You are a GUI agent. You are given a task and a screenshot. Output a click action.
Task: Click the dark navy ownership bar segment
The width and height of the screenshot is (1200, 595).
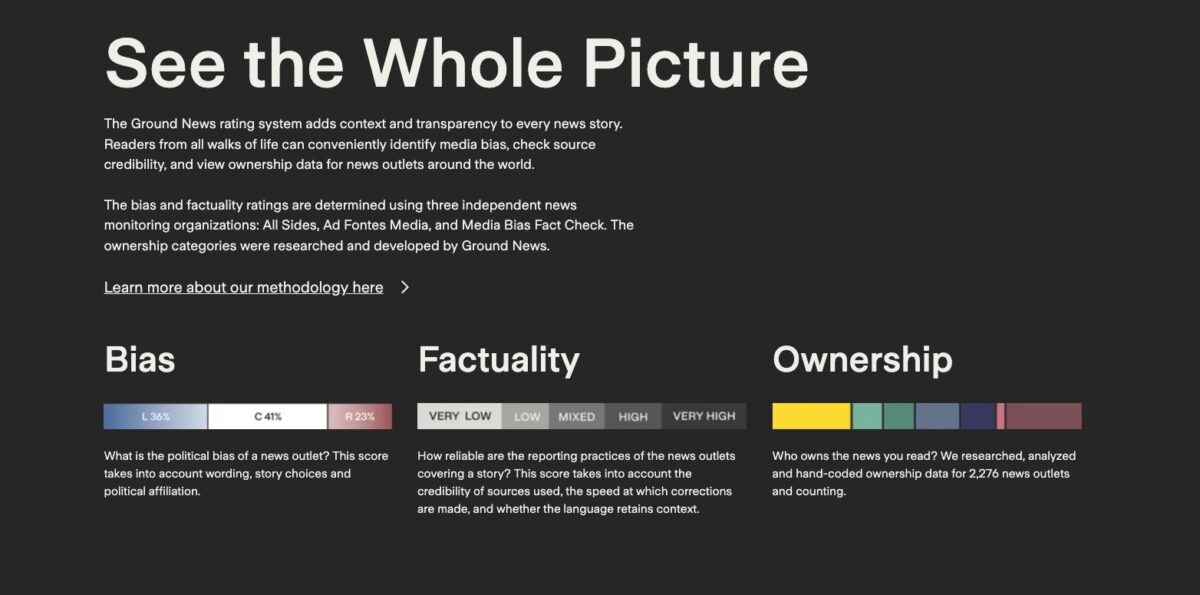pyautogui.click(x=978, y=416)
